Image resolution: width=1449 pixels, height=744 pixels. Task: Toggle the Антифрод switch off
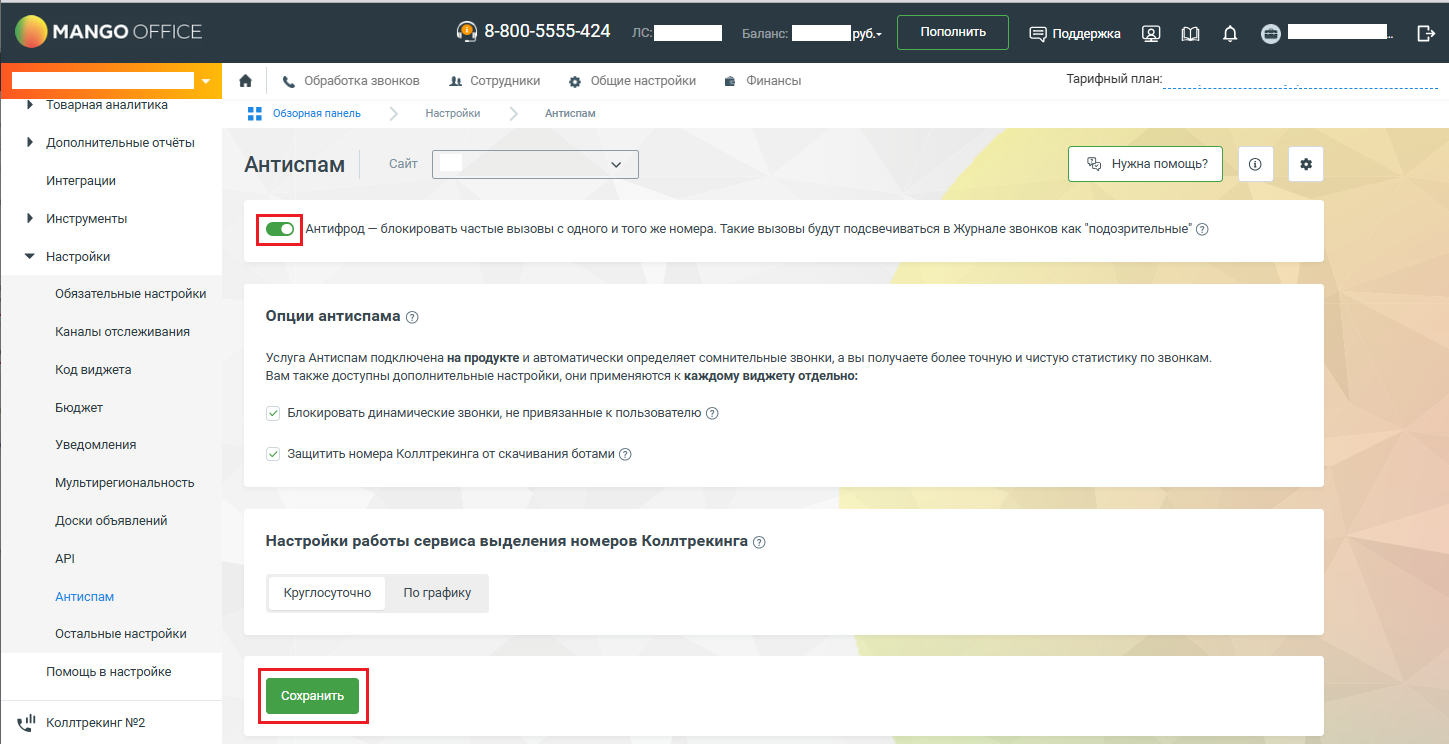click(x=280, y=229)
